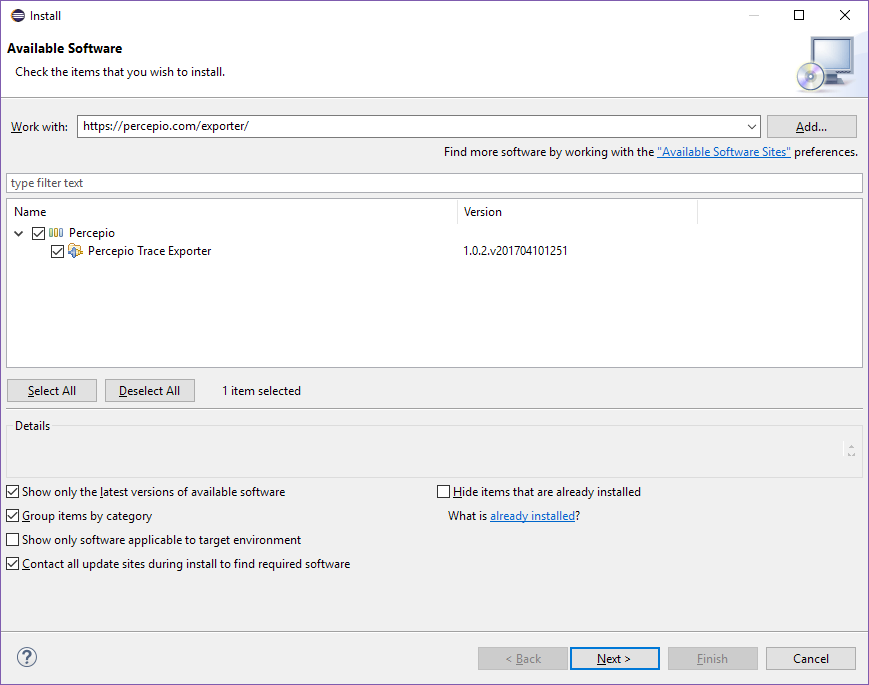
Task: Select the Percepio category label
Action: [92, 233]
